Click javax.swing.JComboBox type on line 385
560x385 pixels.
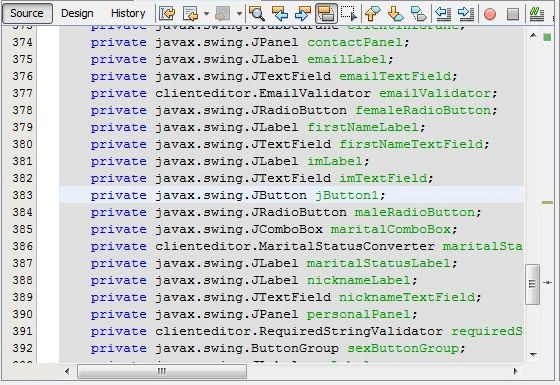(239, 229)
